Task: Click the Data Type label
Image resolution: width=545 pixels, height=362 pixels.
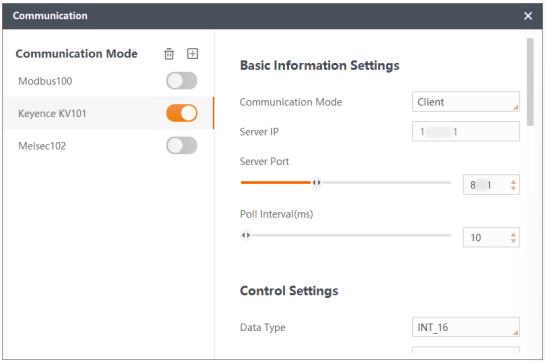Action: [x=262, y=327]
